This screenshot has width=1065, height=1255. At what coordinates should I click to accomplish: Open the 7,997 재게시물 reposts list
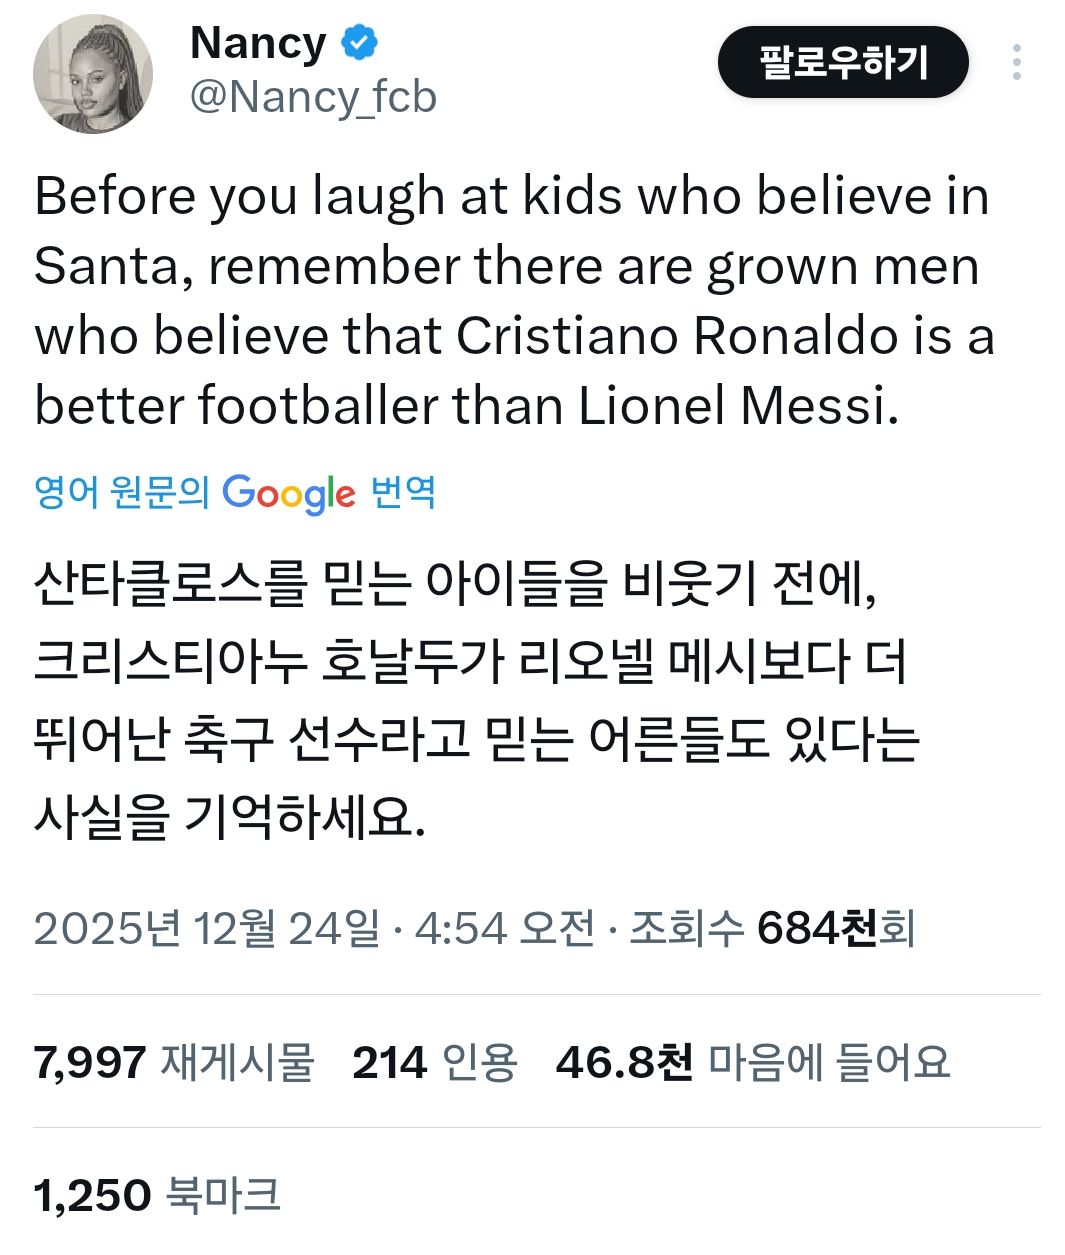[174, 1062]
